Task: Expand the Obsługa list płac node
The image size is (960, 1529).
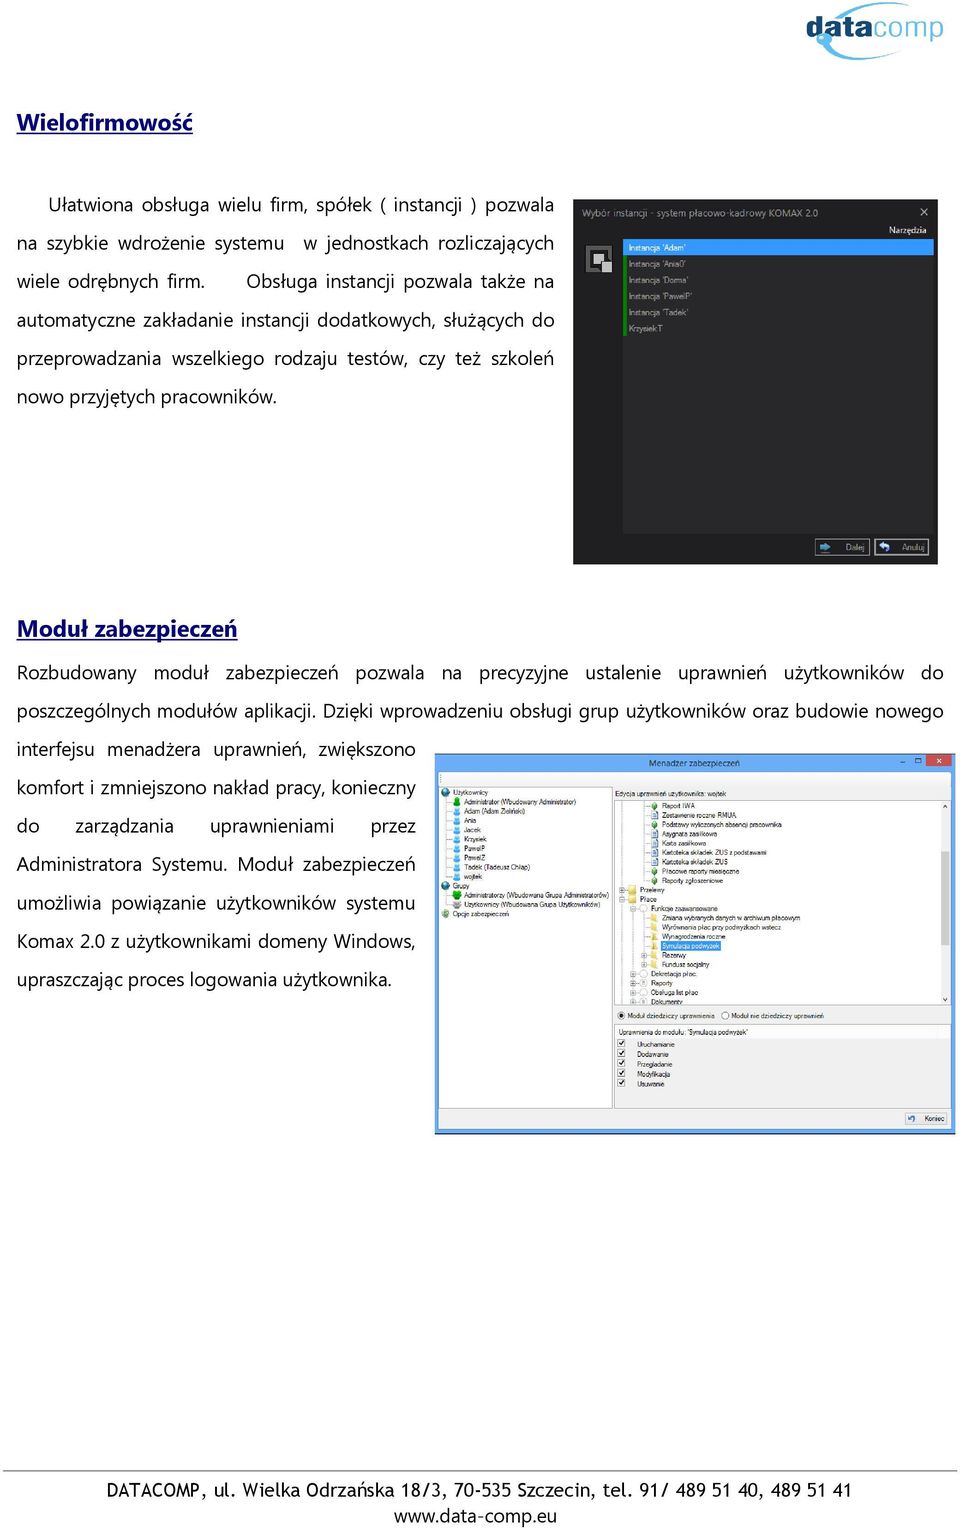Action: point(633,992)
